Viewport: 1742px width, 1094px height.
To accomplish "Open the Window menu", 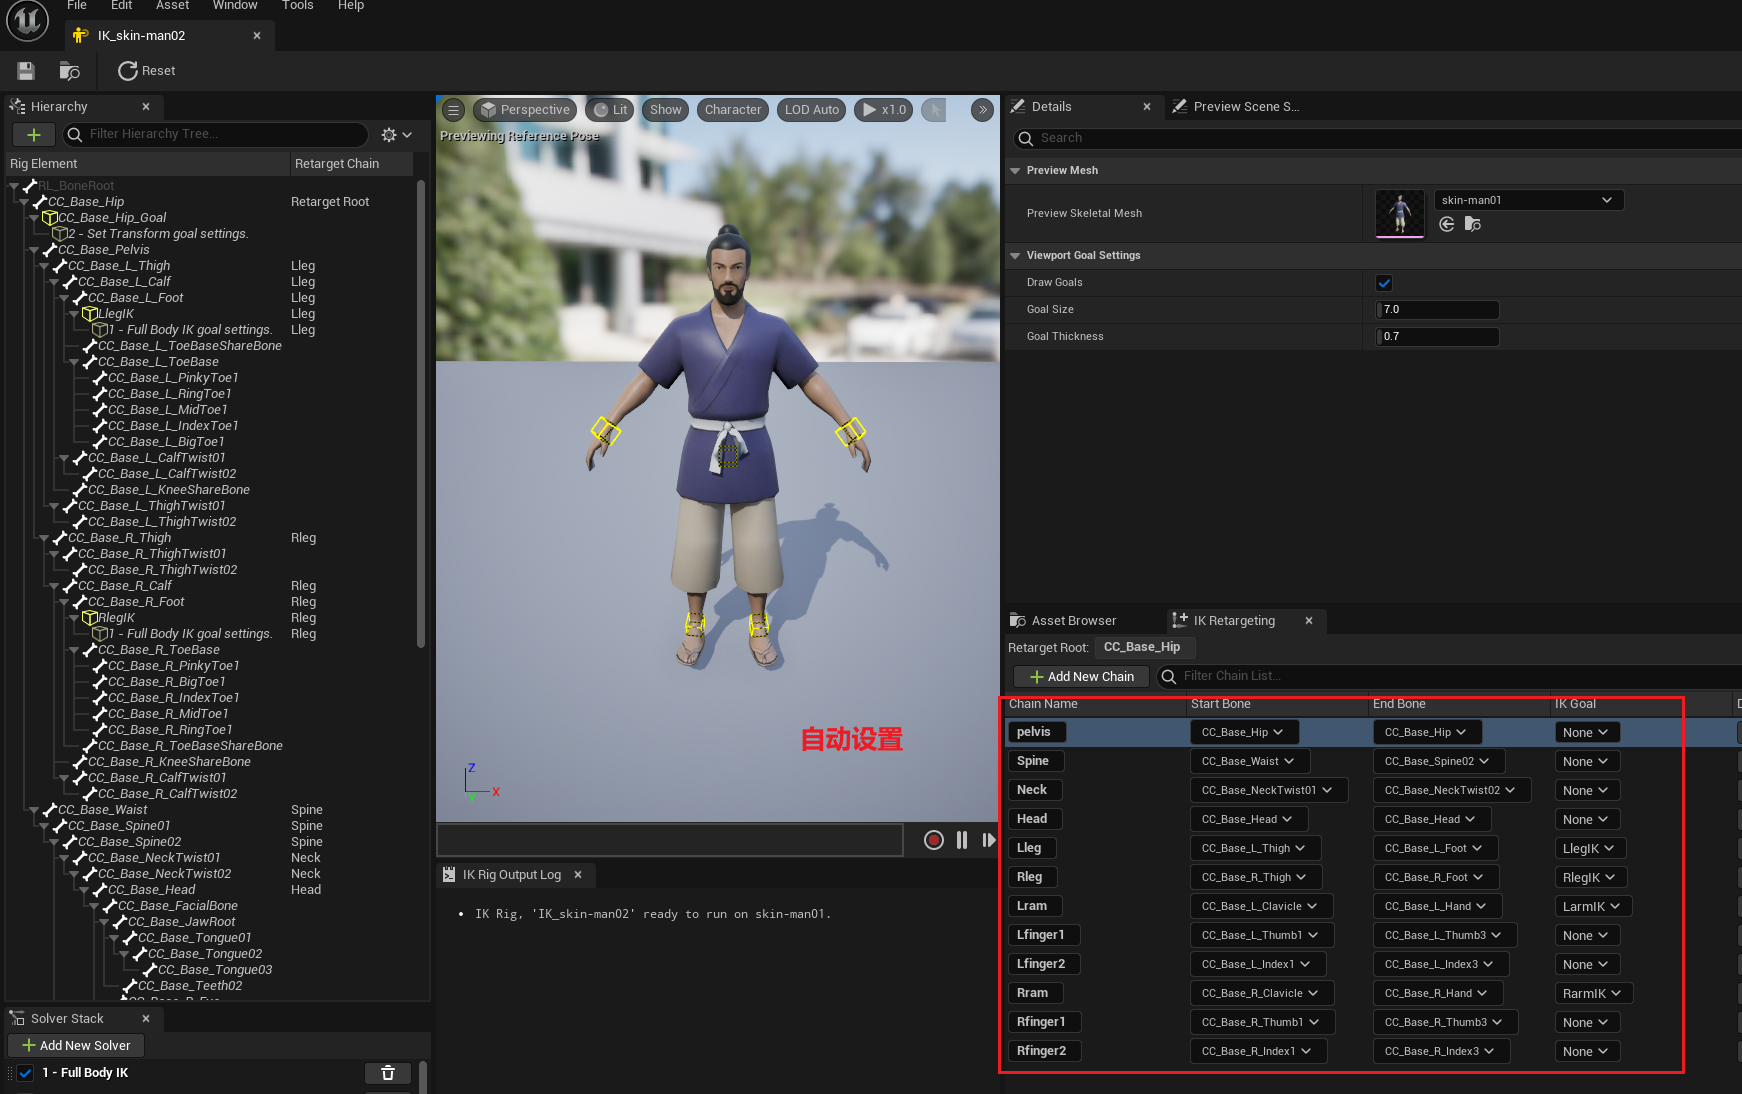I will [235, 6].
